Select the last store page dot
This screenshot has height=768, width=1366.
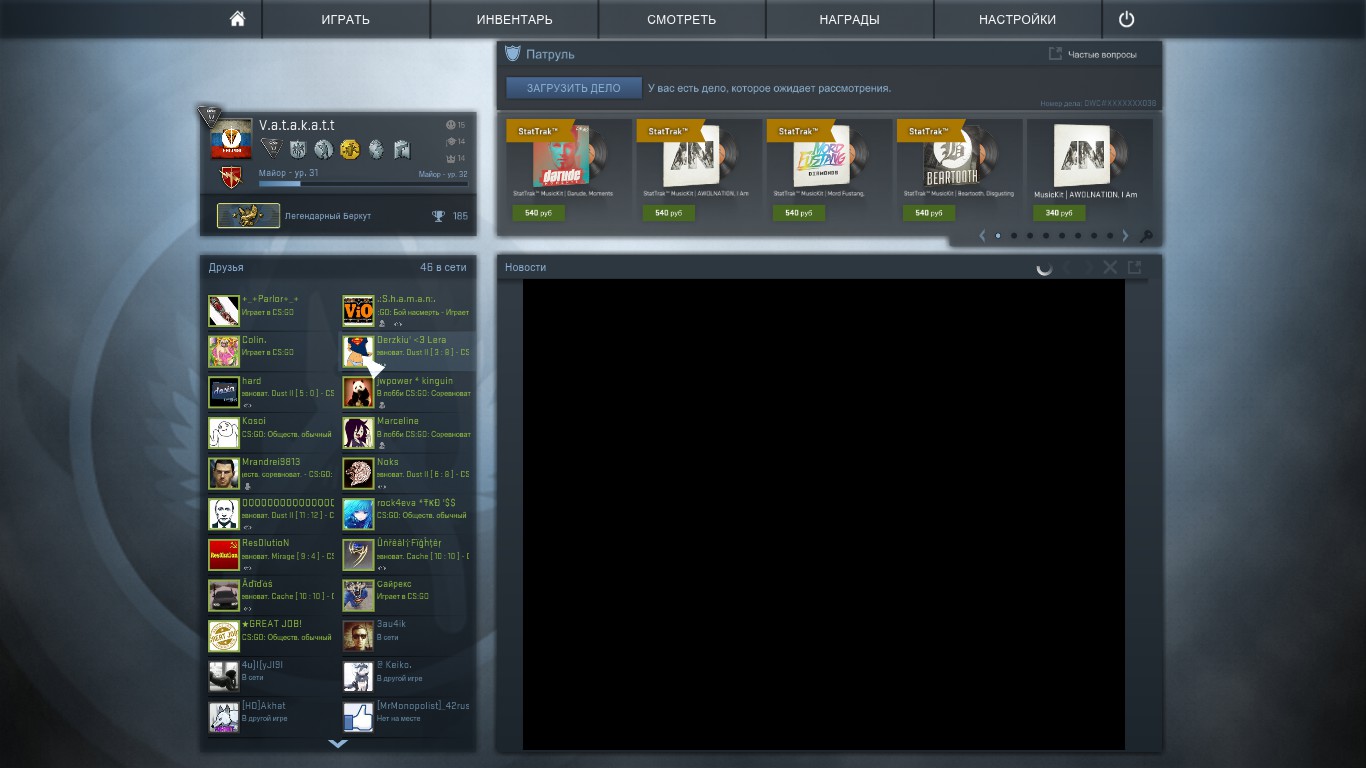pos(1110,236)
